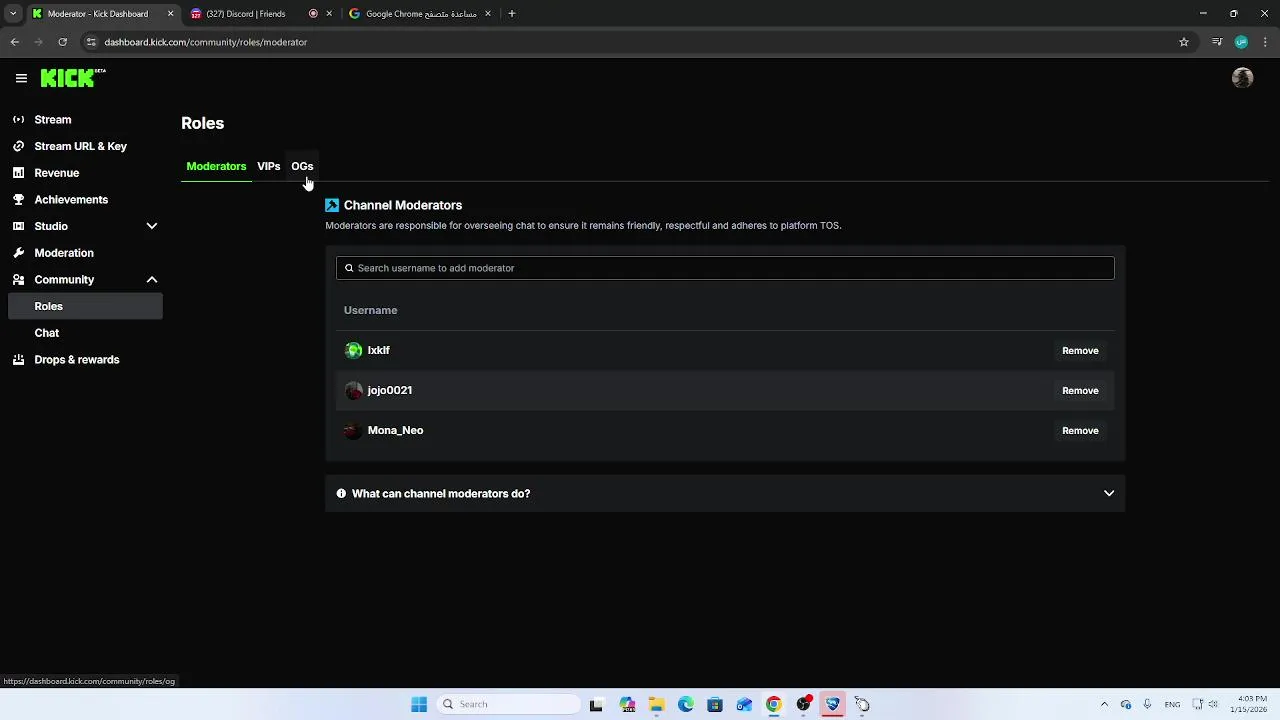Click the Stream URL & Key link icon
Screen dimensions: 1280x720
[x=18, y=146]
